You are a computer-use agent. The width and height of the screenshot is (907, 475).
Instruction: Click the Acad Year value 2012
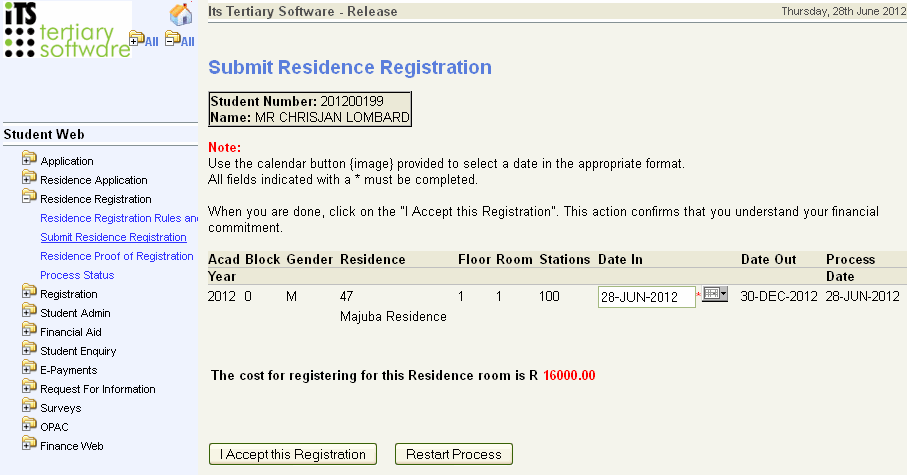(x=222, y=296)
